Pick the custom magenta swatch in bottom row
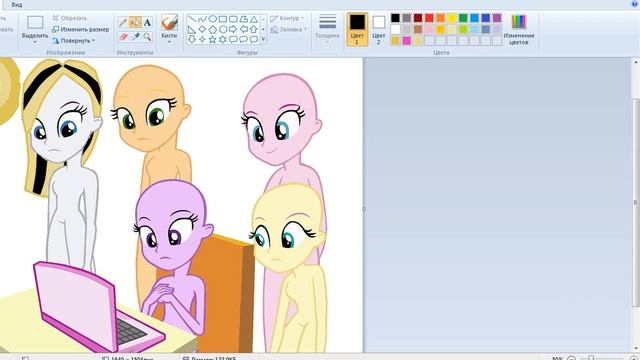The image size is (640, 360). (407, 40)
